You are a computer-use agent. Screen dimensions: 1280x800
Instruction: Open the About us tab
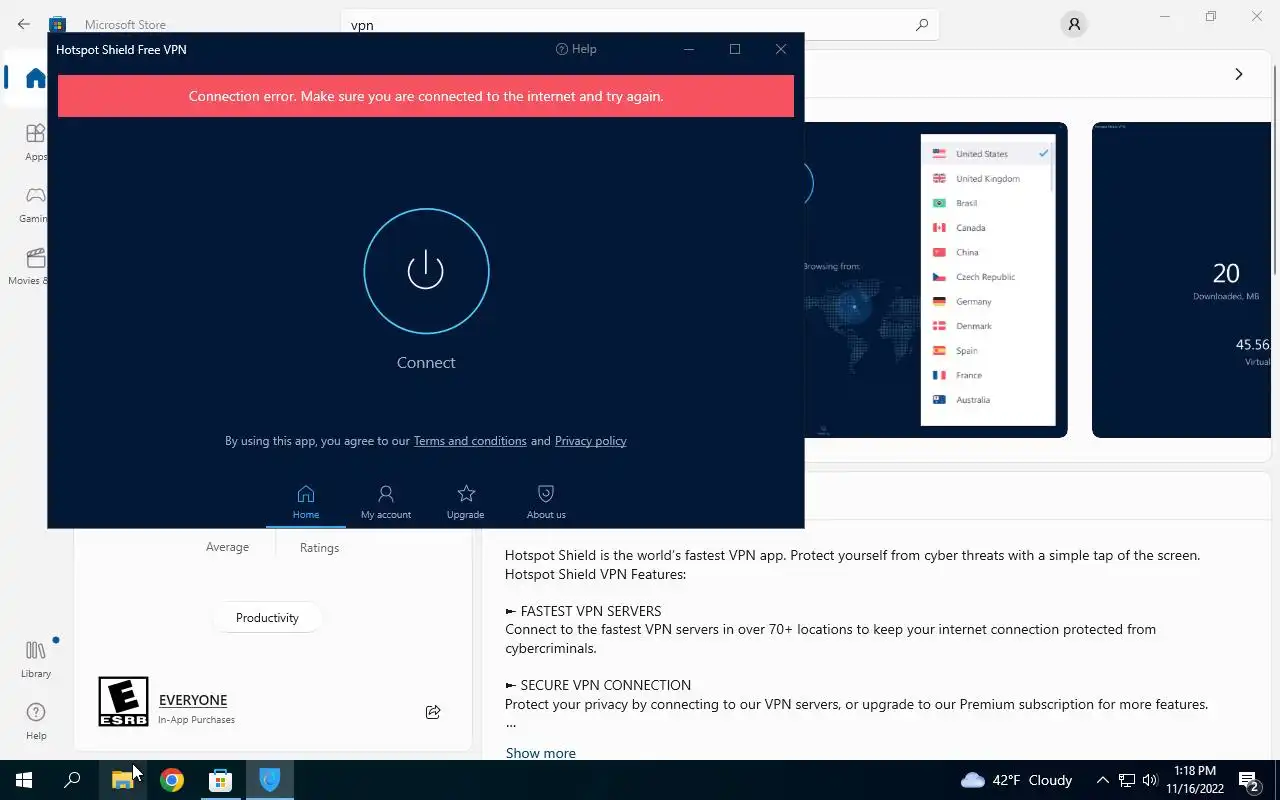point(546,502)
